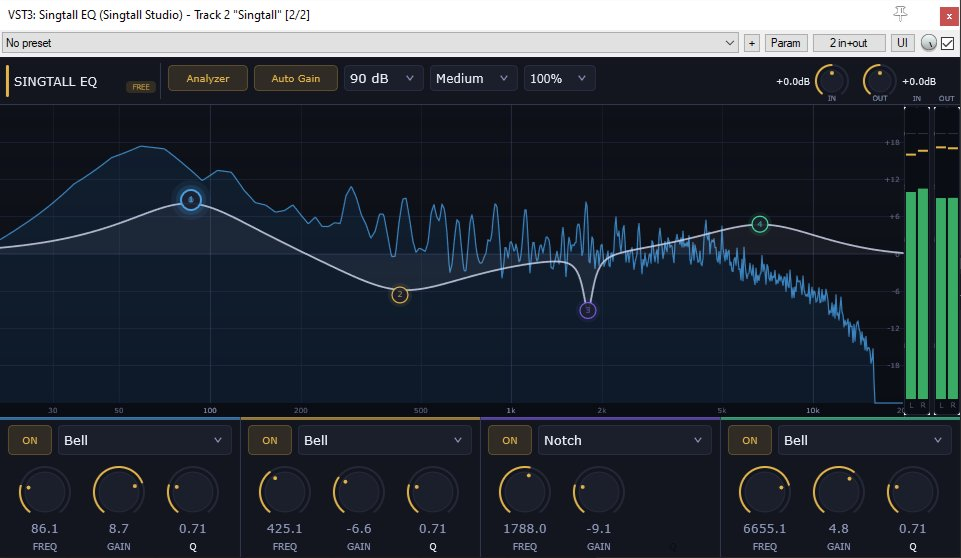Pin the plugin window on top
Screen dimensions: 961x558
point(900,13)
